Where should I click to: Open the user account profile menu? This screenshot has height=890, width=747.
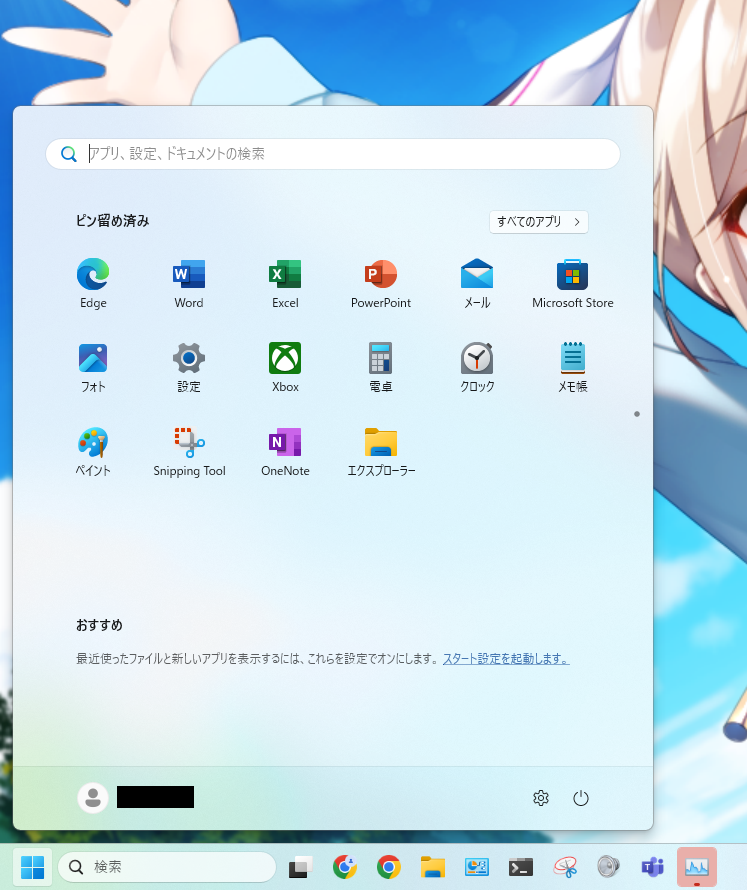[x=136, y=797]
